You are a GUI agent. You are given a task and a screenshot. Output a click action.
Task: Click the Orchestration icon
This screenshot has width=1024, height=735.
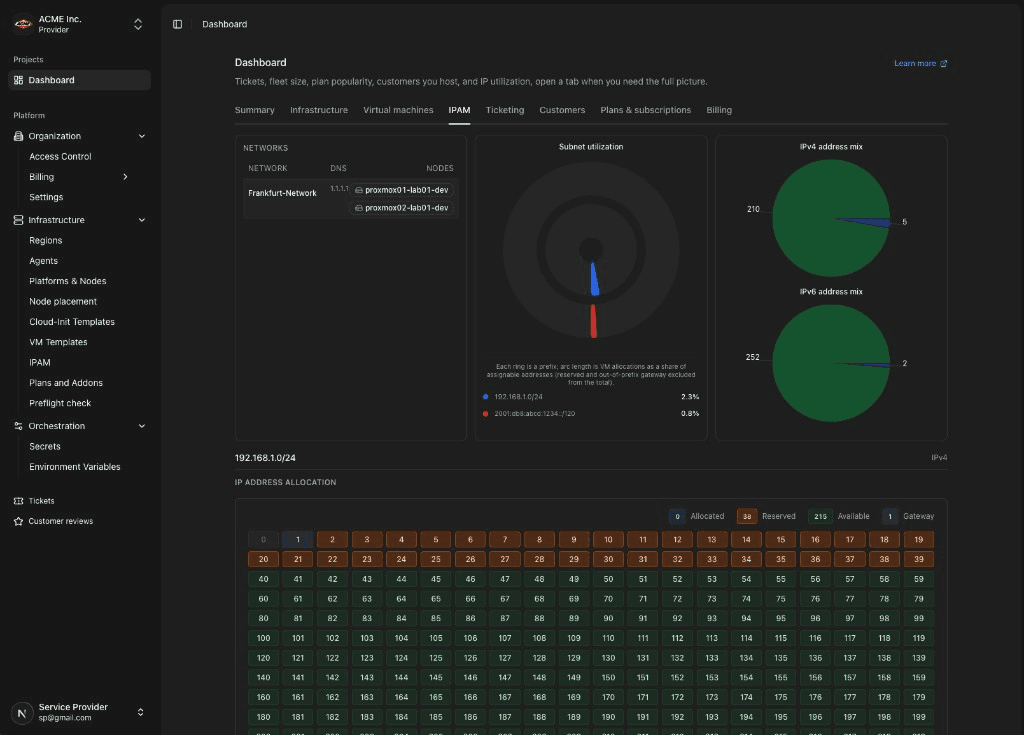(18, 426)
